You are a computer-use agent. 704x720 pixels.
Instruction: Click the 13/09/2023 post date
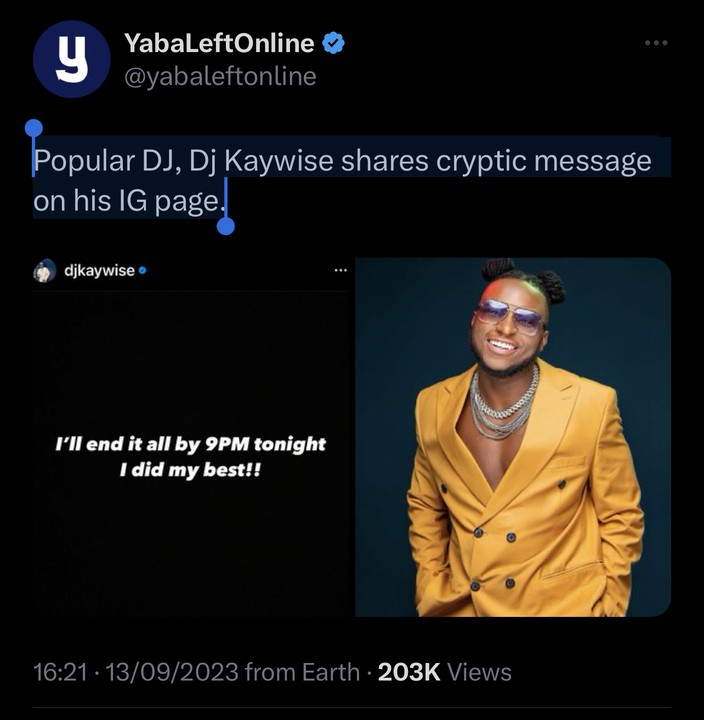coord(172,672)
